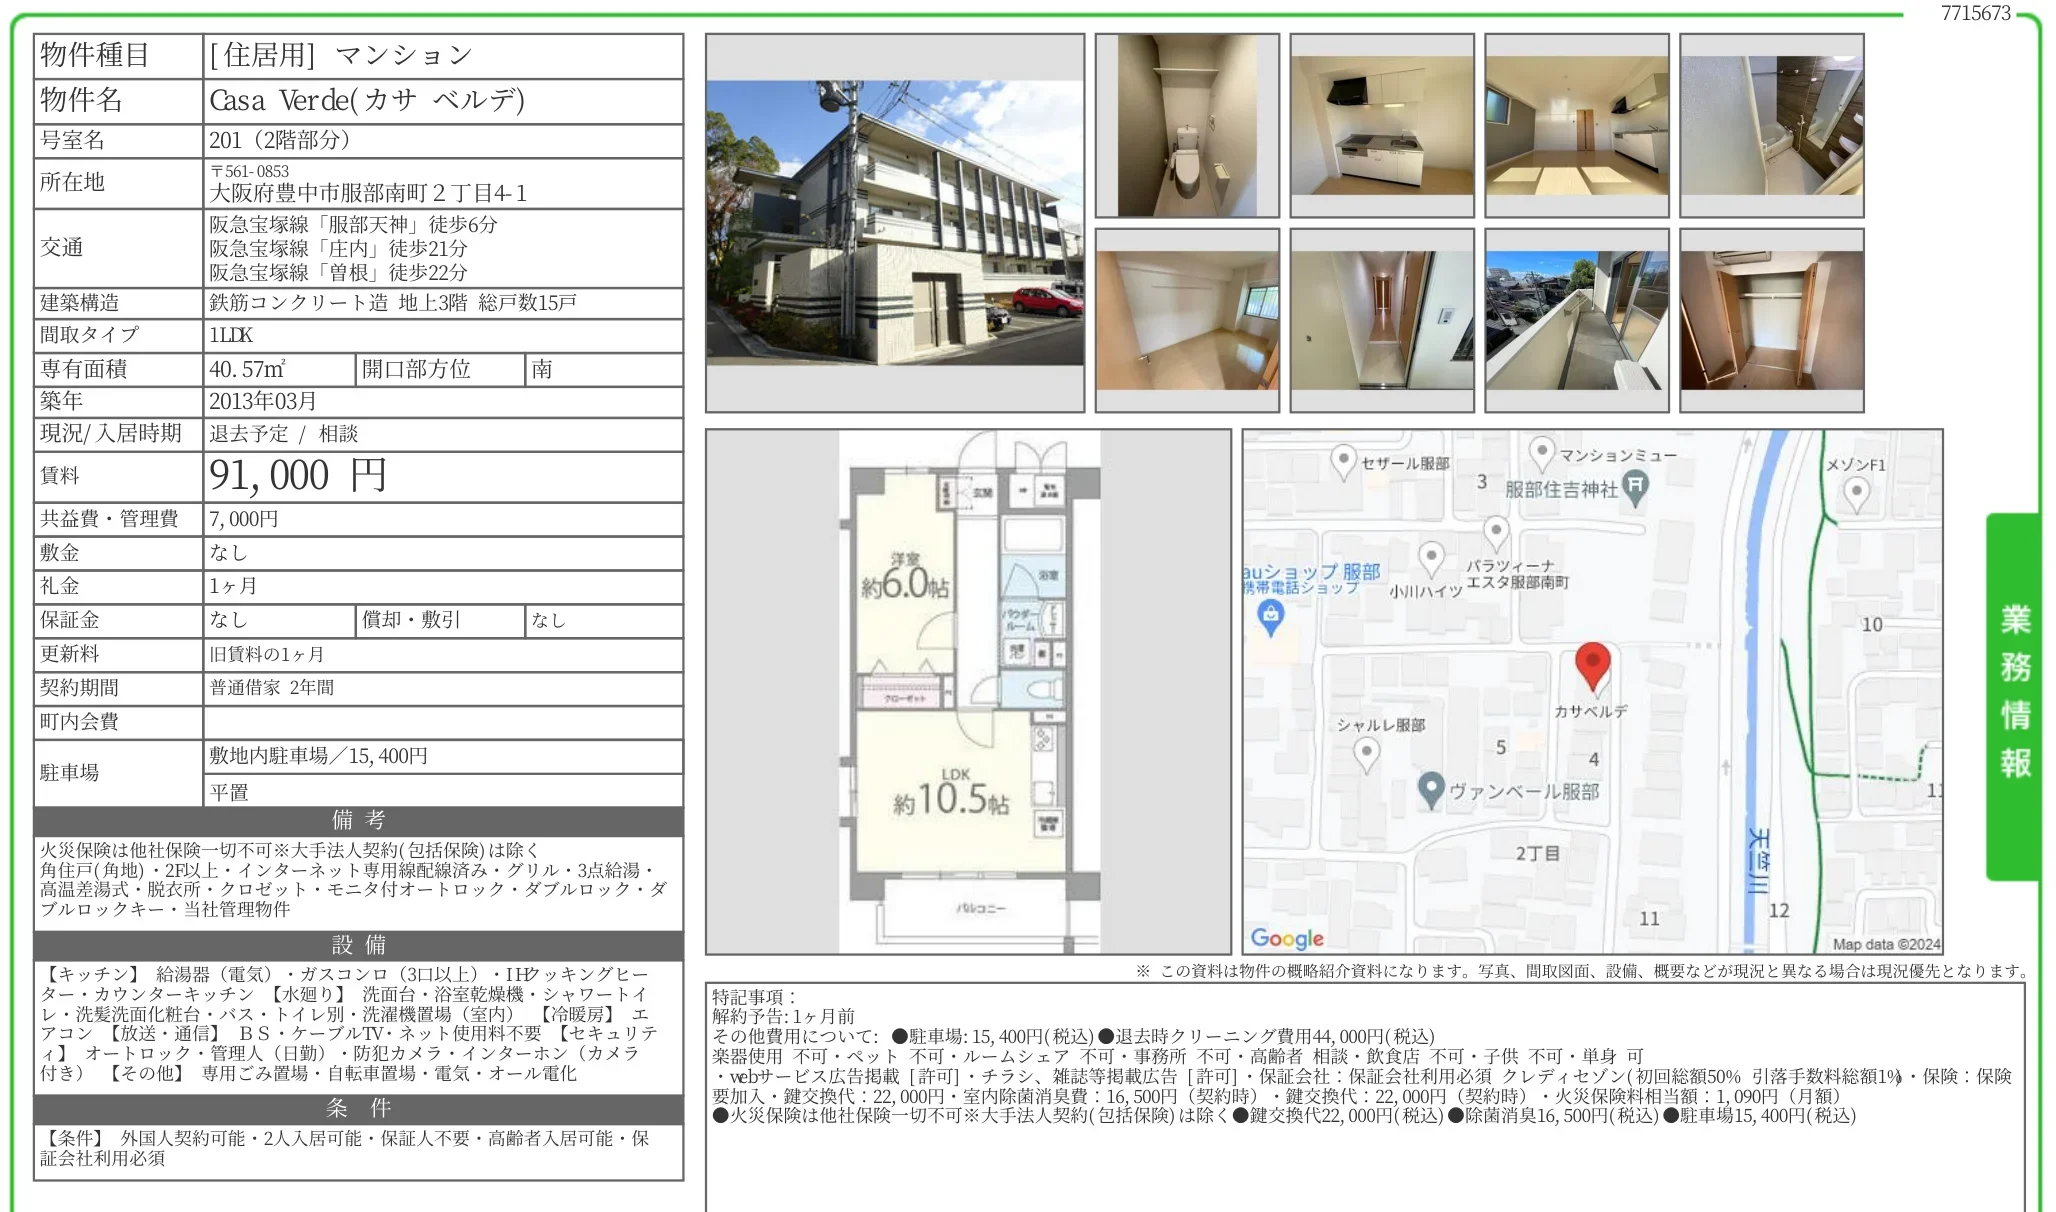
Task: Click the 退去予定 / 相談 status value
Action: coord(283,434)
